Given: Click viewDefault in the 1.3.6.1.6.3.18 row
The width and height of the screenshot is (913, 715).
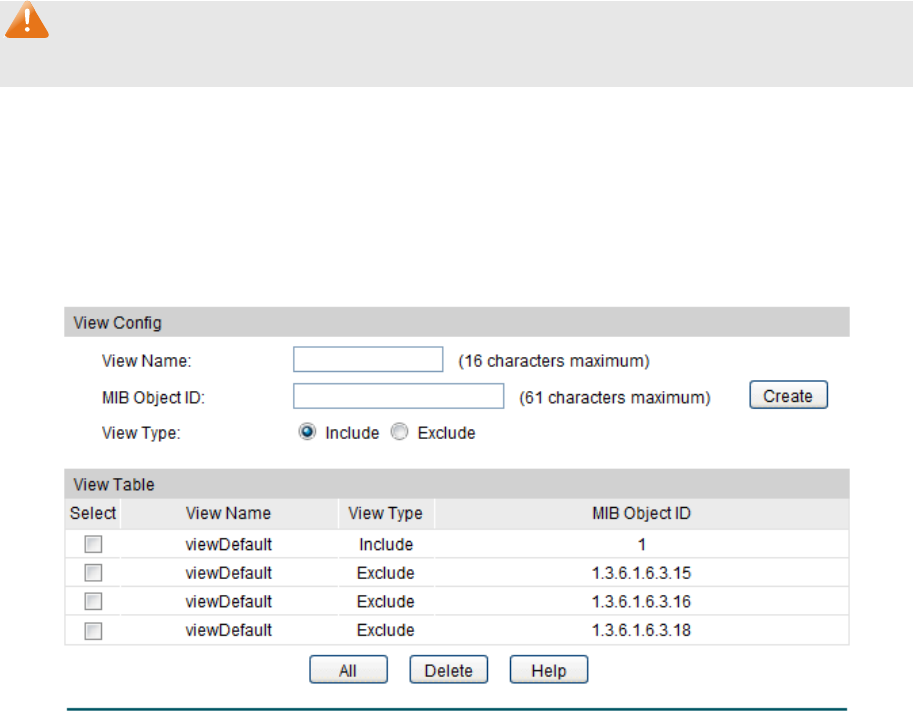Looking at the screenshot, I should pyautogui.click(x=228, y=630).
